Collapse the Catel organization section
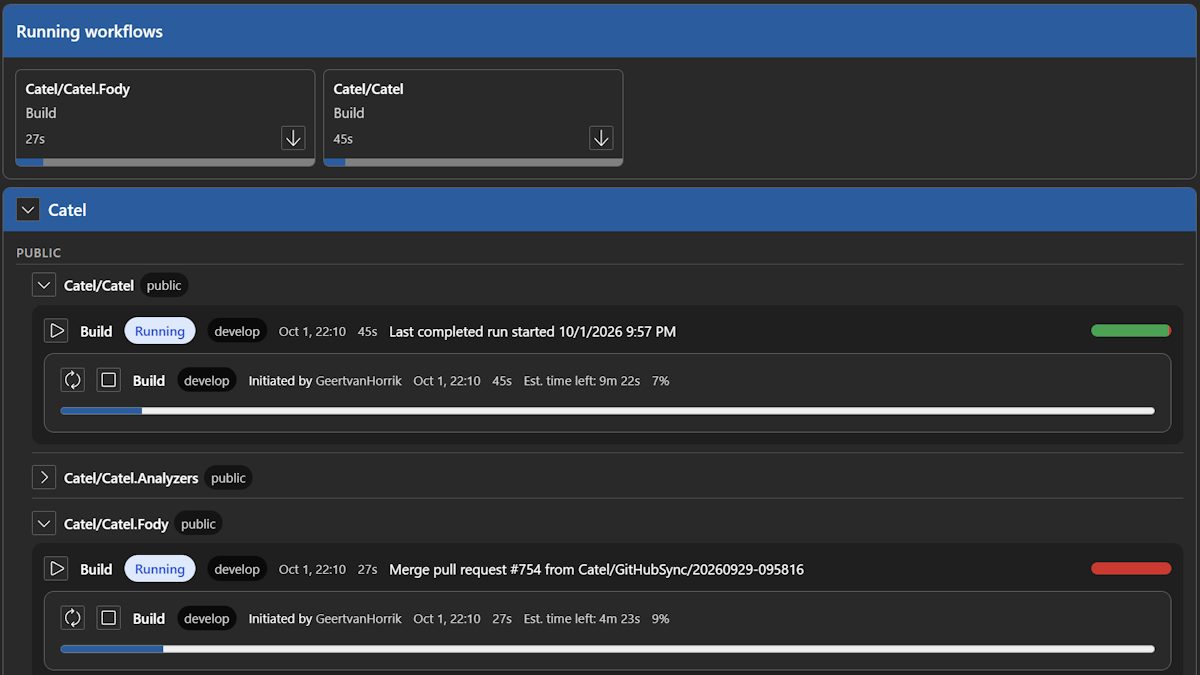The width and height of the screenshot is (1200, 675). pyautogui.click(x=29, y=210)
